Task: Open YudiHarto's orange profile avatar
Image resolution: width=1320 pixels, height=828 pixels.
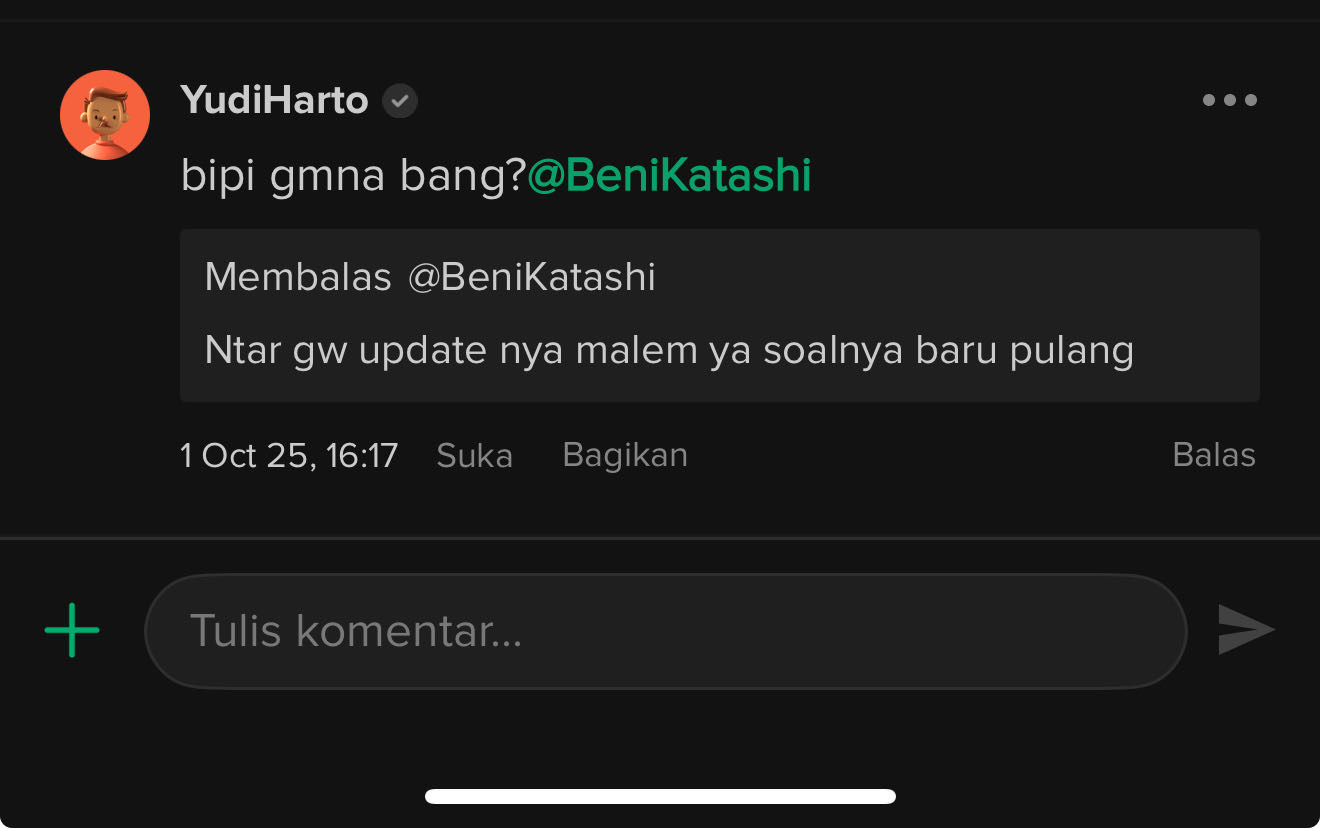Action: tap(105, 115)
